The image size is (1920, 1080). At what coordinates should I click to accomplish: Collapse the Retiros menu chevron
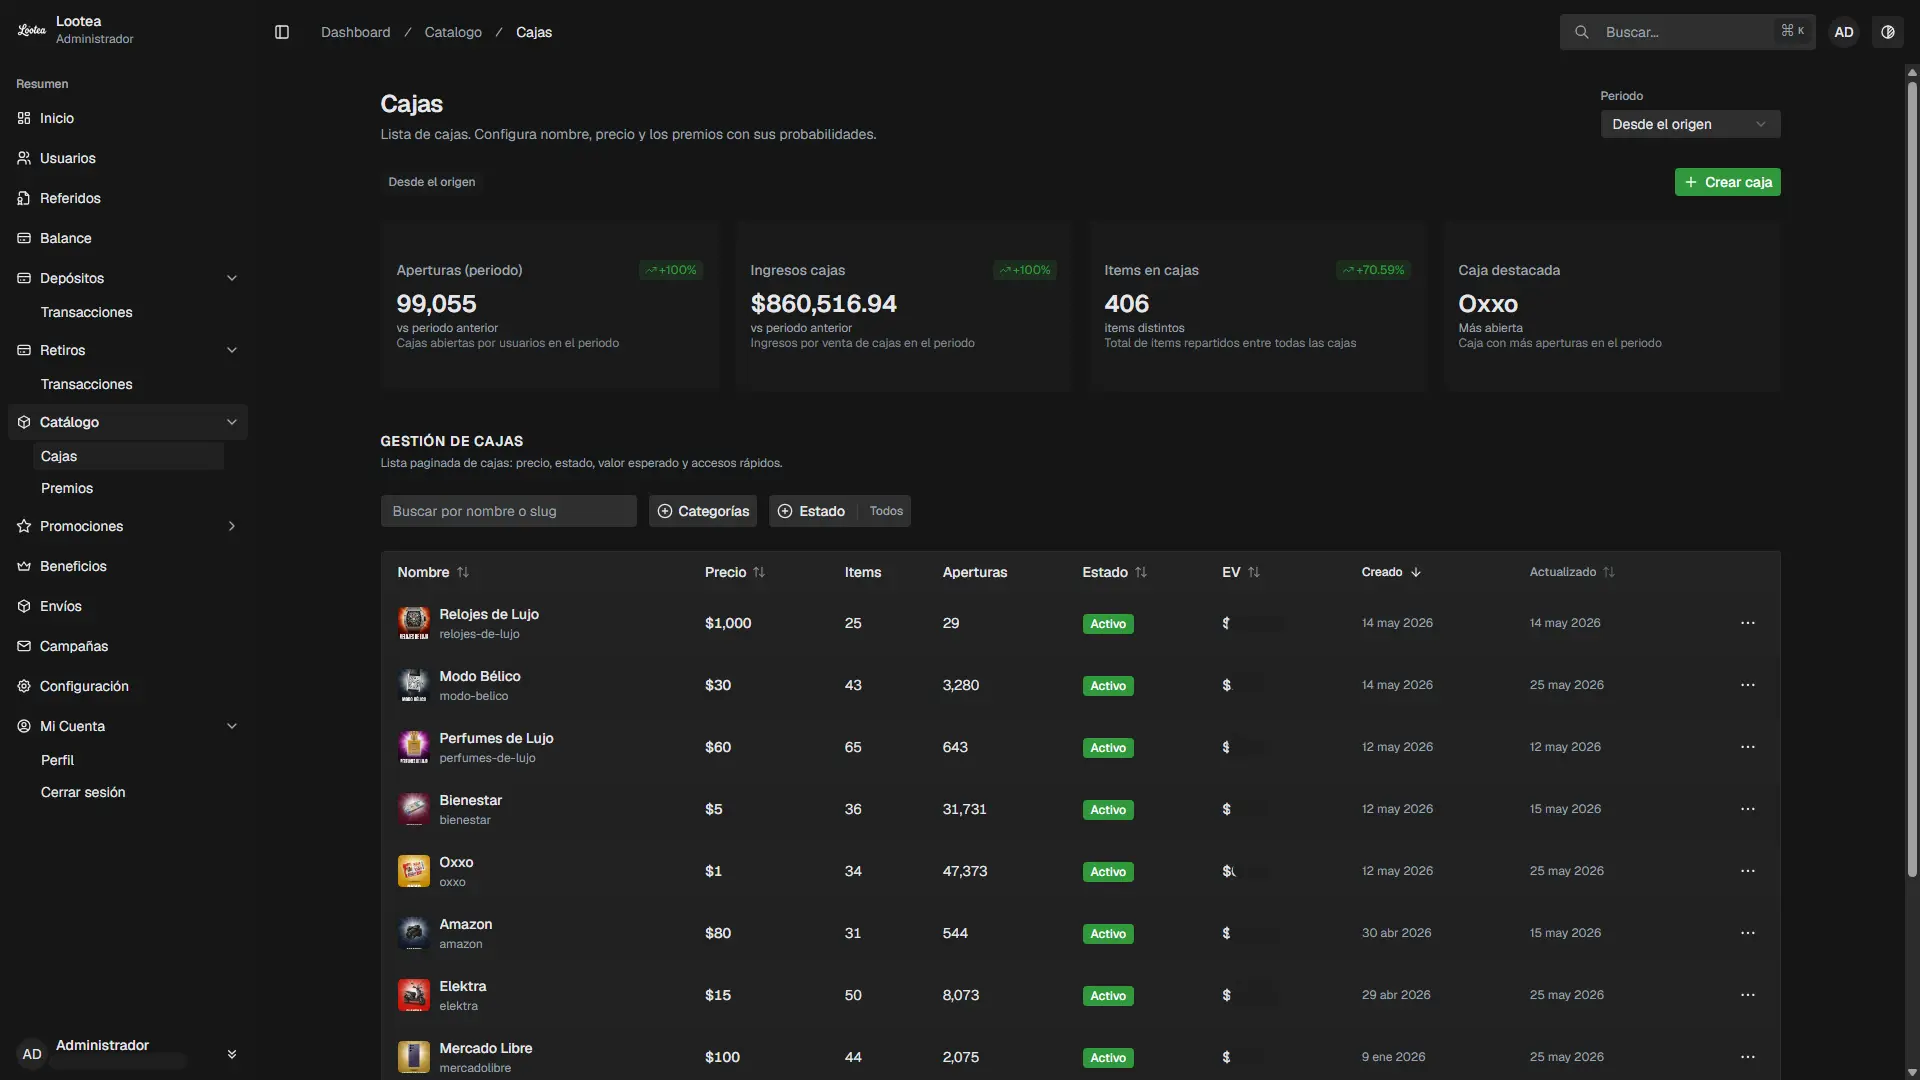pyautogui.click(x=232, y=350)
